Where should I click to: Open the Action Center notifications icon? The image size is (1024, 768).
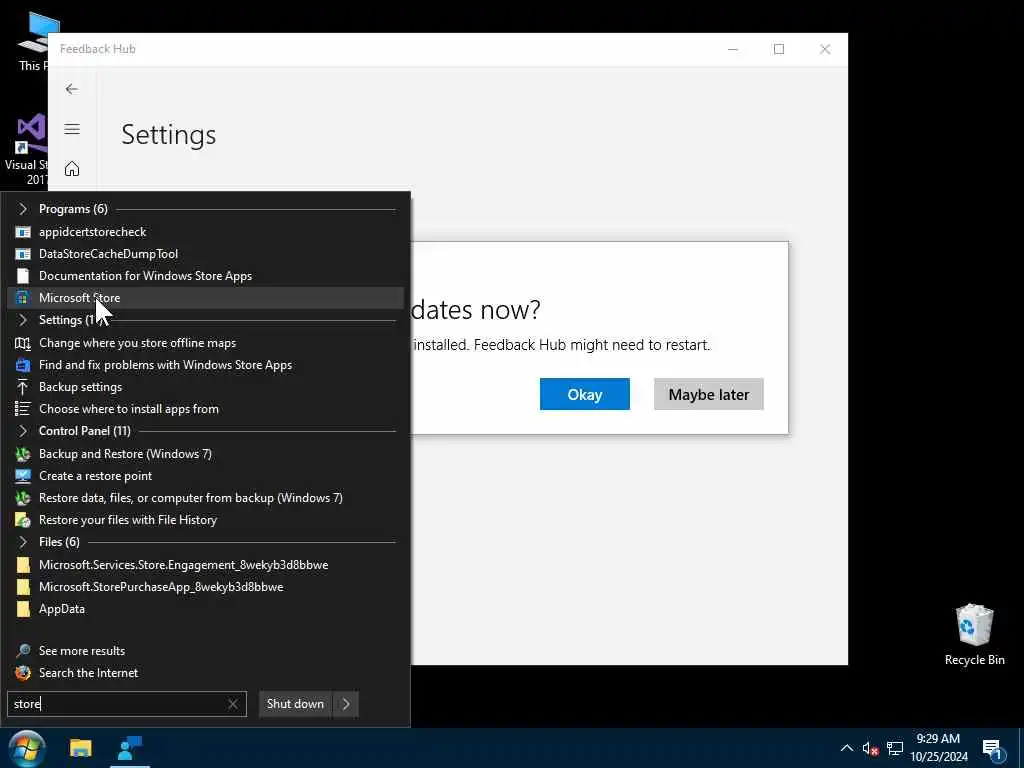pyautogui.click(x=992, y=750)
